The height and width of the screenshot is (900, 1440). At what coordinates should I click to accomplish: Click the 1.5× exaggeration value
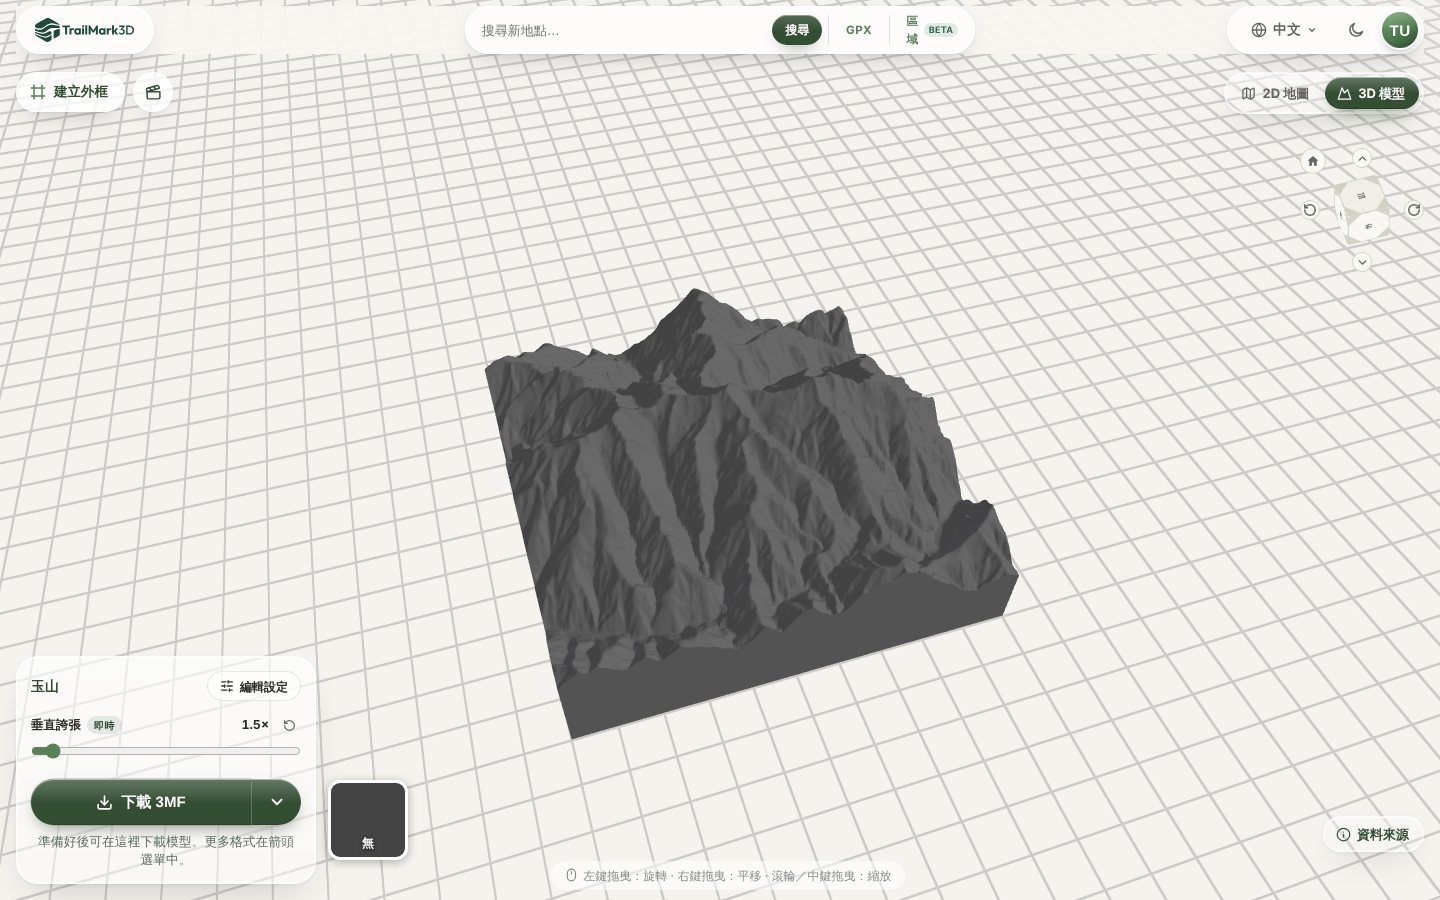(255, 725)
